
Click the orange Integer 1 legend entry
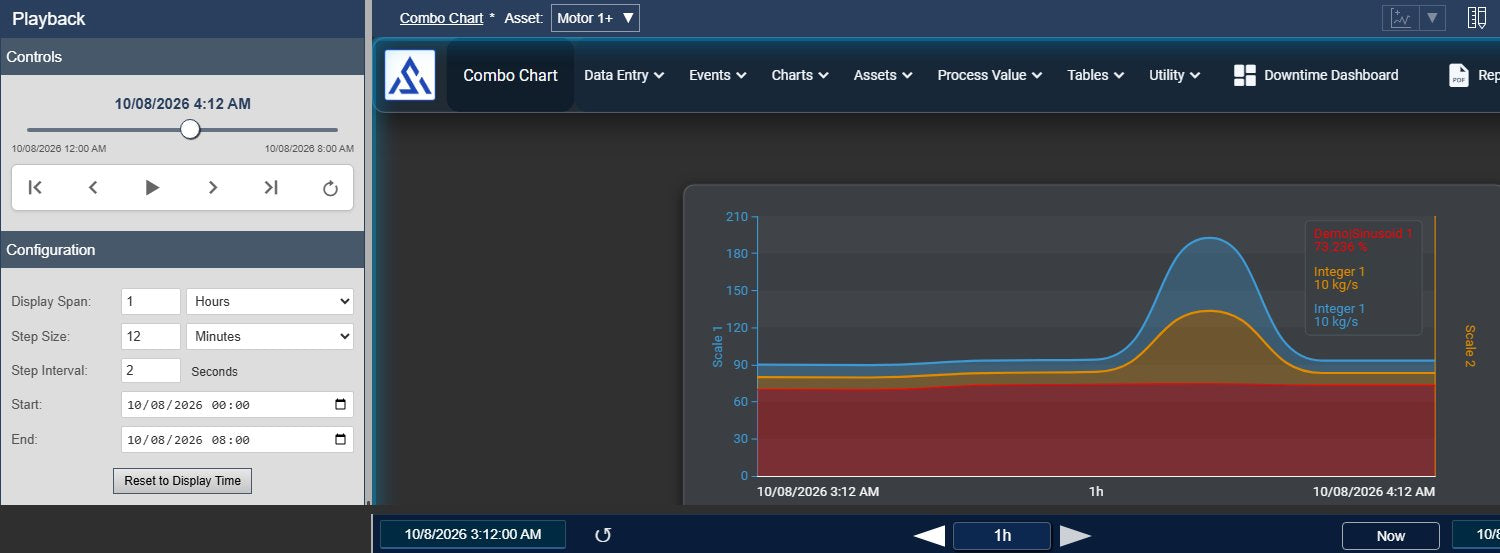pos(1339,278)
